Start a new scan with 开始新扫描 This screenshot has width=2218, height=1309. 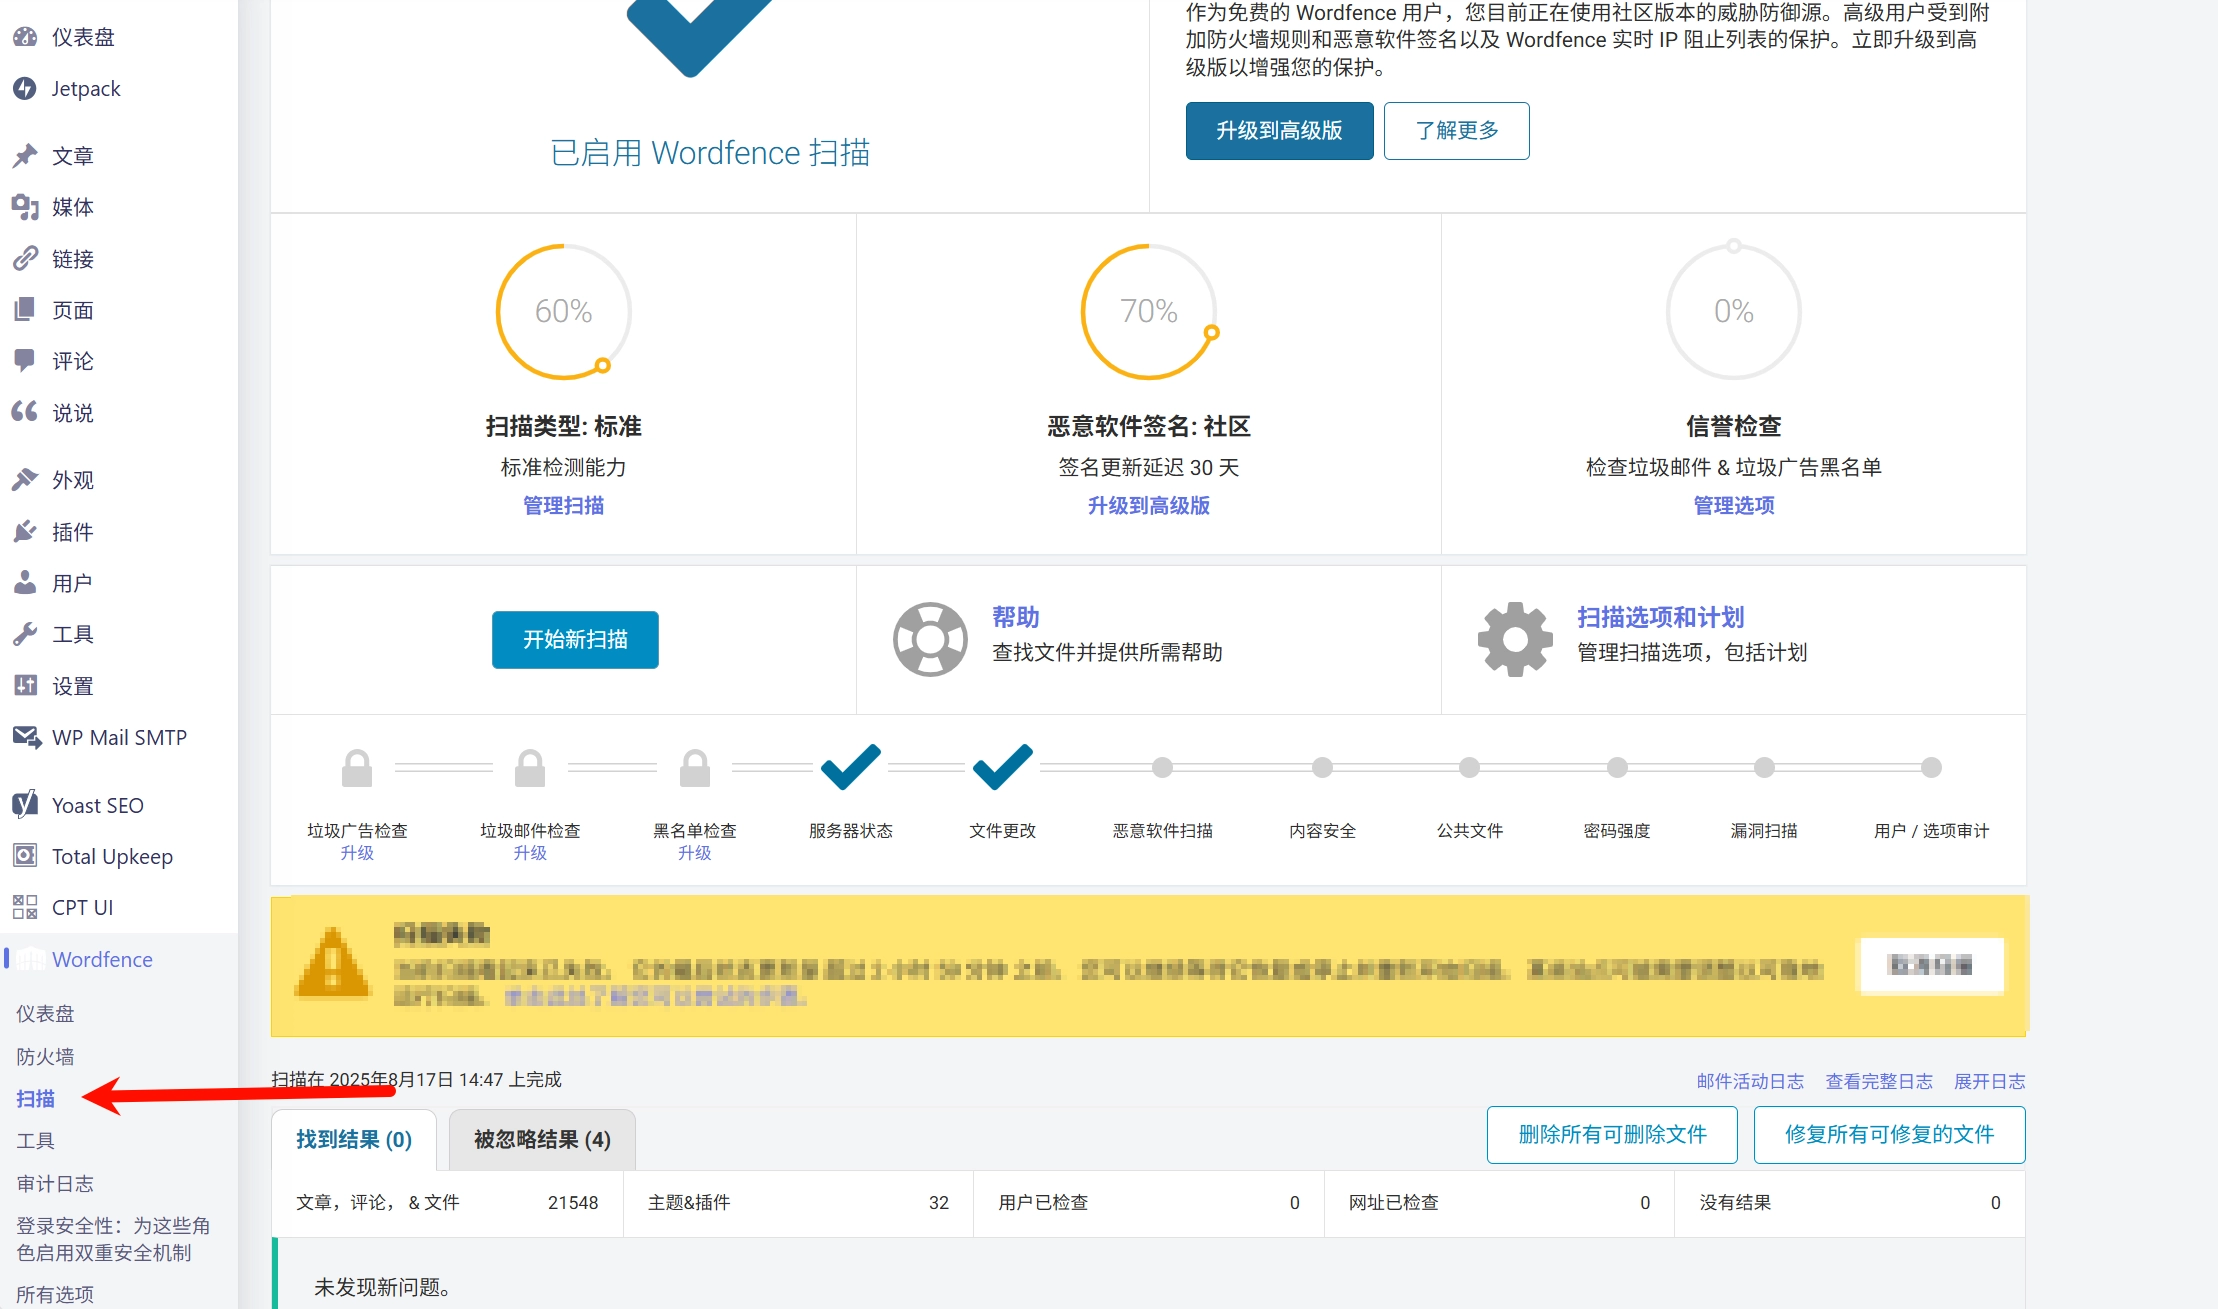[575, 639]
